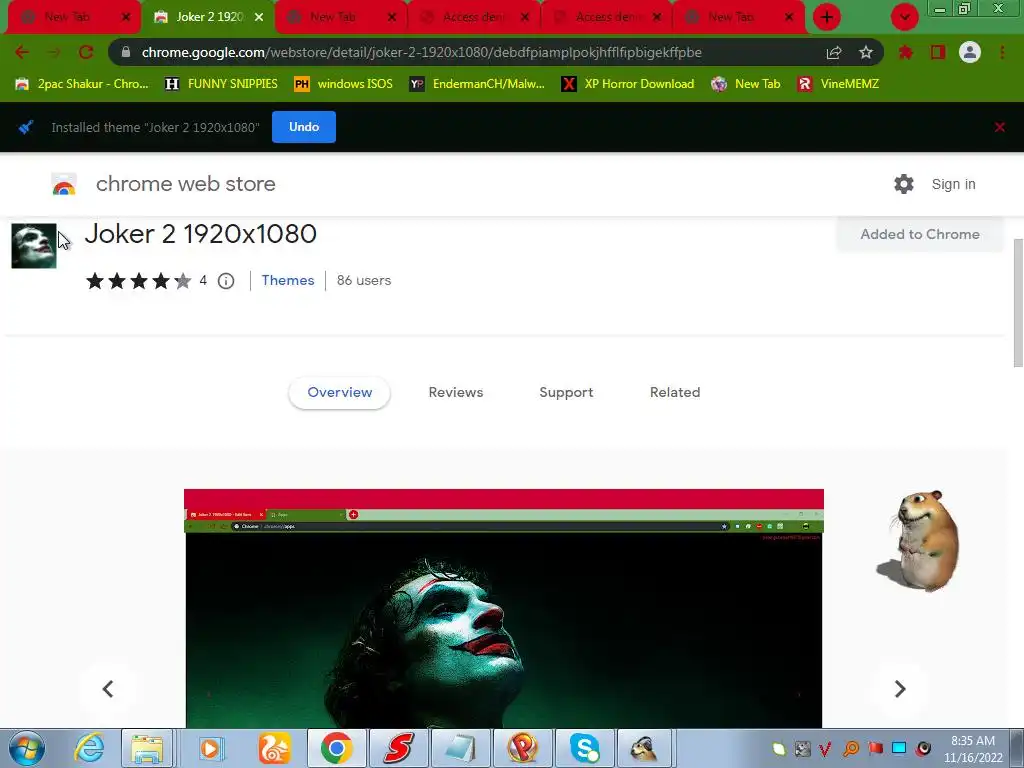This screenshot has width=1024, height=768.
Task: Switch to the Reviews tab
Action: pyautogui.click(x=456, y=392)
